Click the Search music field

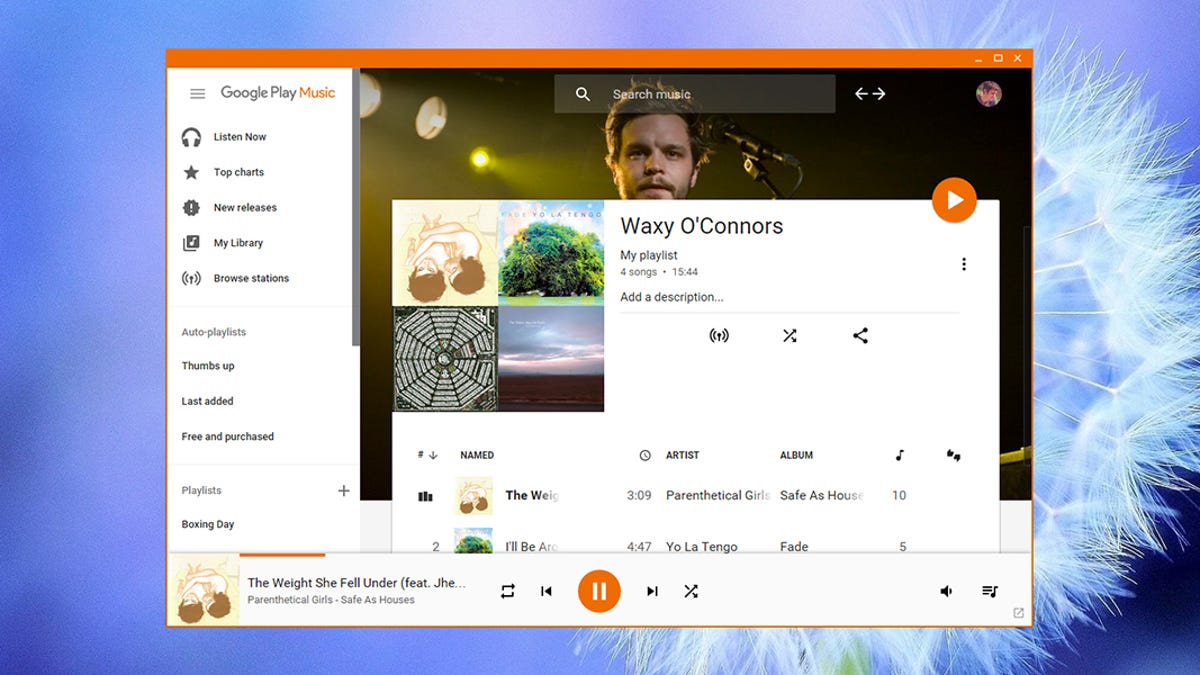[694, 94]
